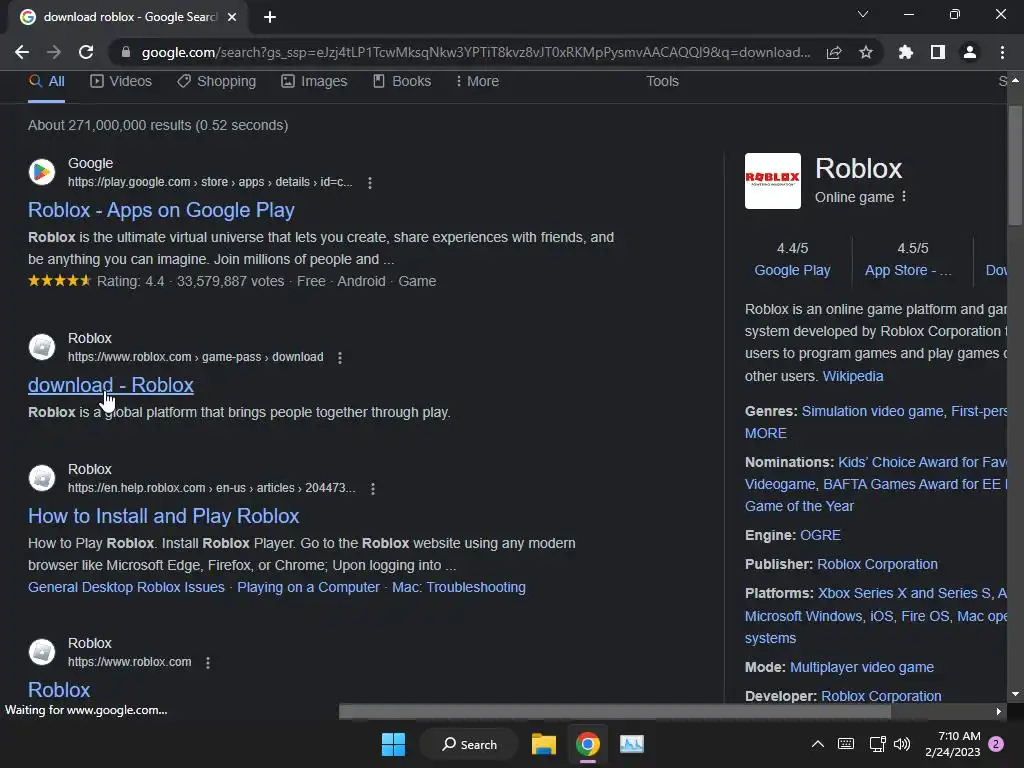1024x768 pixels.
Task: Open Microsoft Windows platform link
Action: (x=803, y=616)
